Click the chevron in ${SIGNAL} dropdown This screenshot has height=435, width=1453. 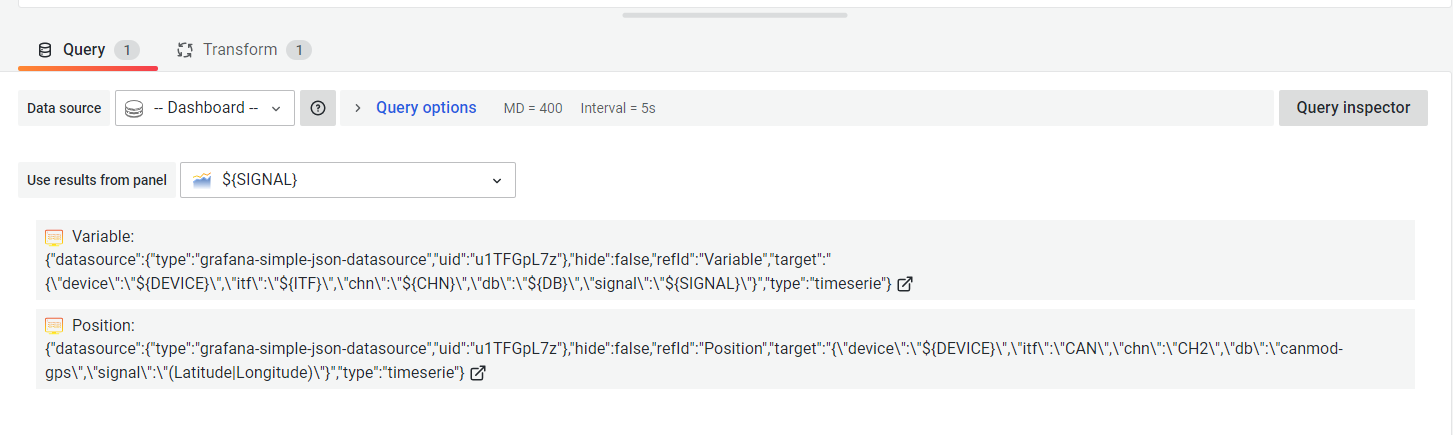click(x=497, y=180)
